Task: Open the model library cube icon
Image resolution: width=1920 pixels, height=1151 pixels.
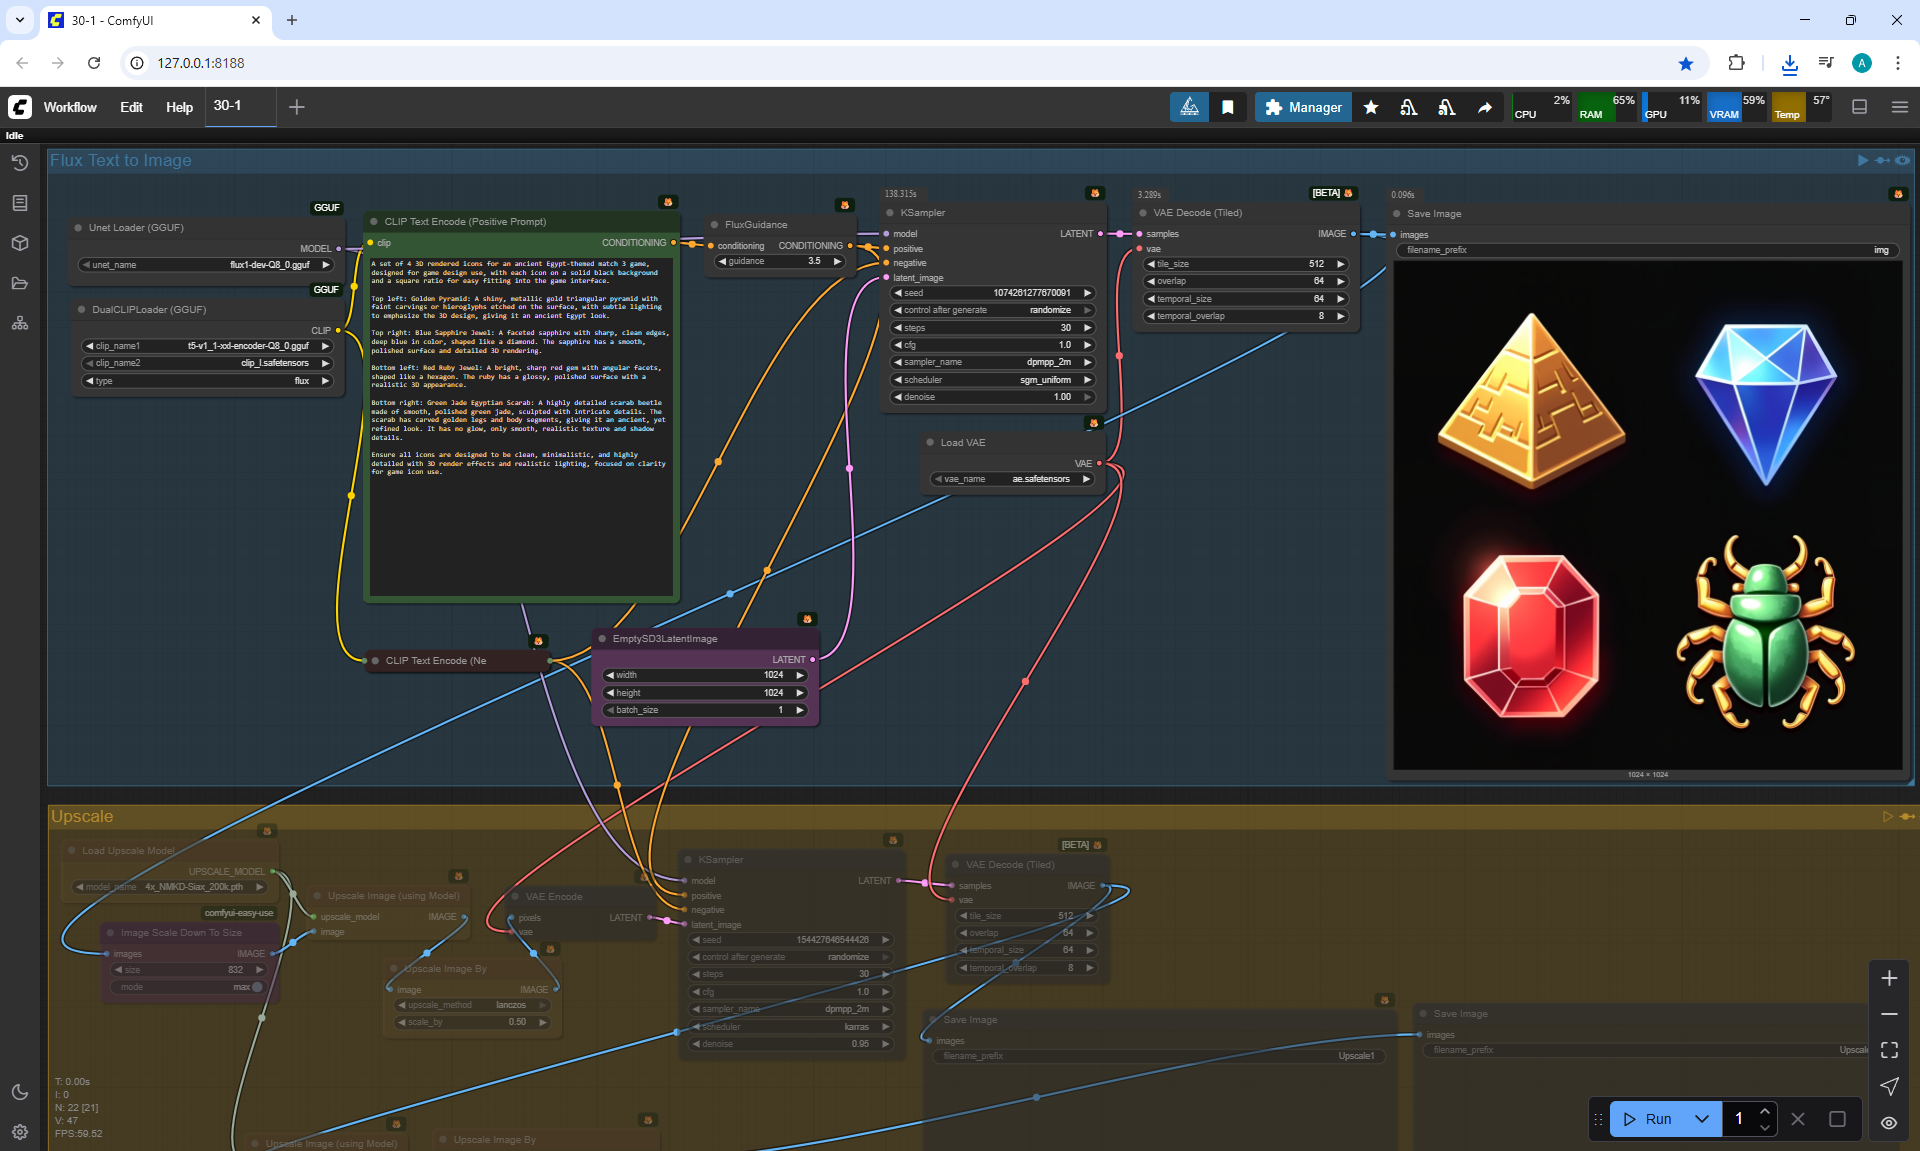Action: 19,243
